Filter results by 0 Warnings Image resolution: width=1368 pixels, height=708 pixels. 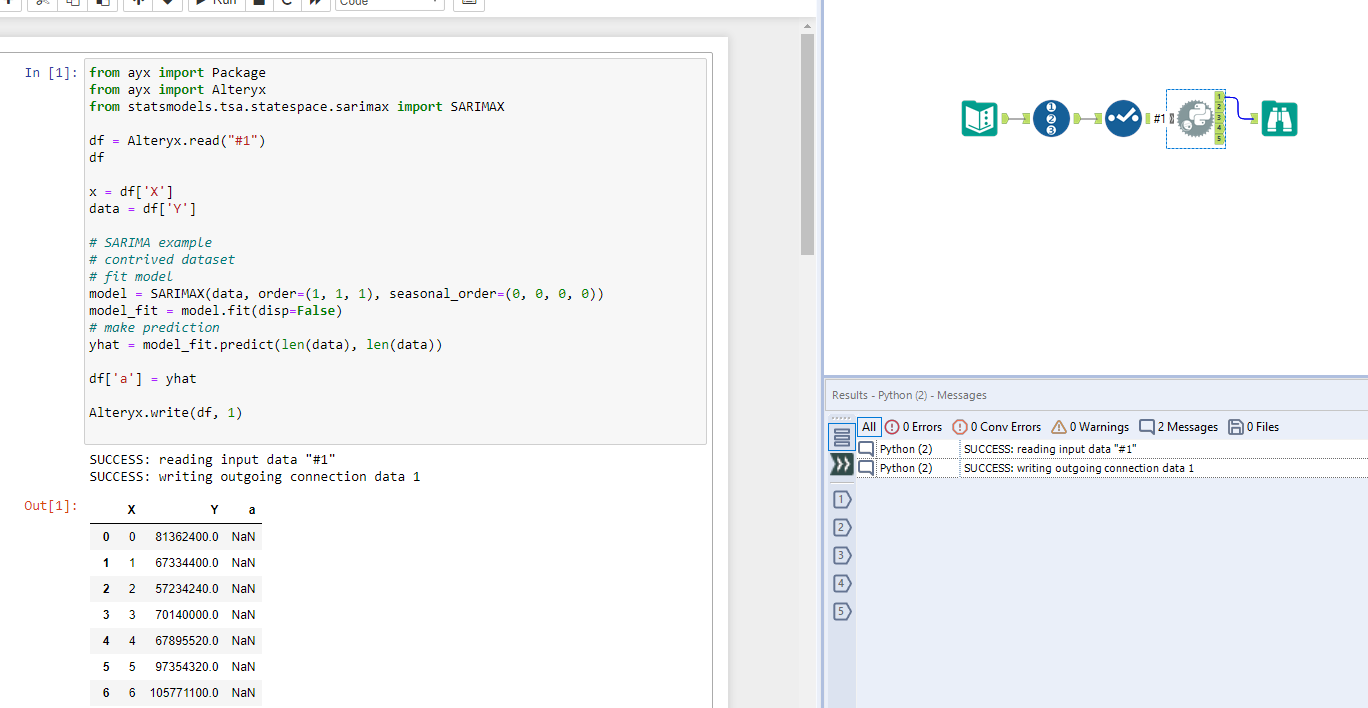(x=1090, y=427)
